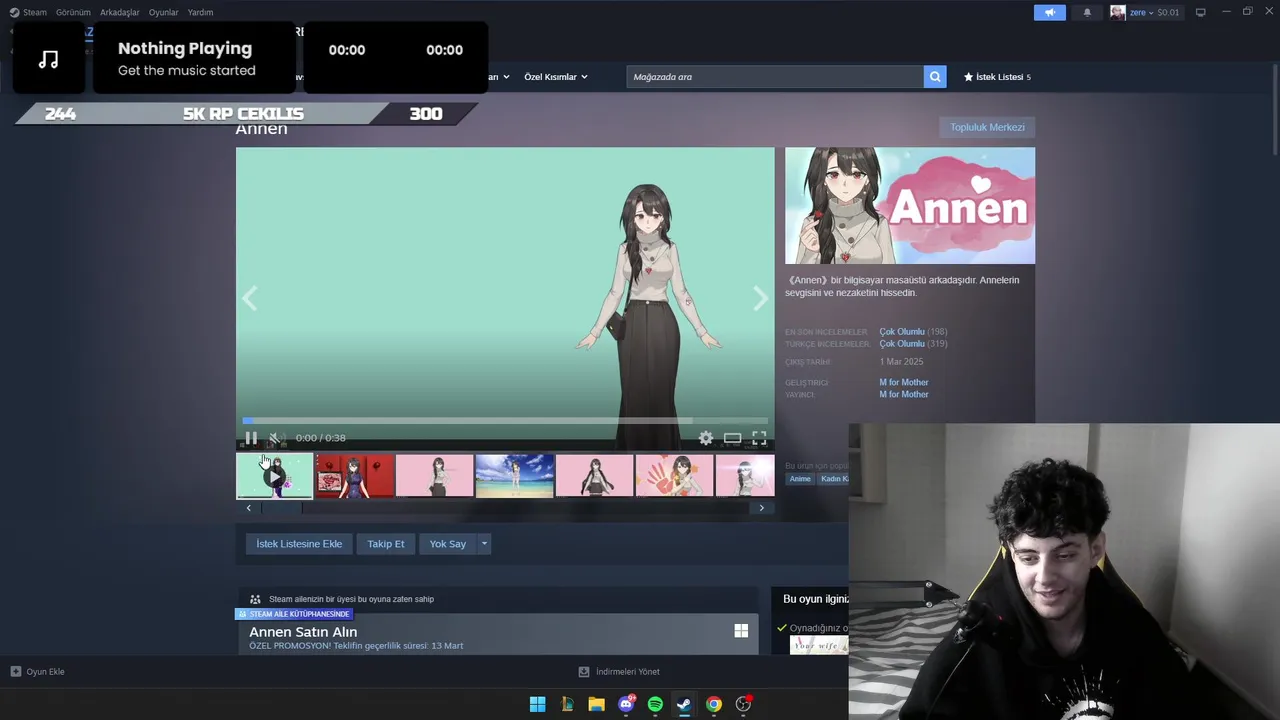
Task: Open the Arkadaşlar menu
Action: (120, 12)
